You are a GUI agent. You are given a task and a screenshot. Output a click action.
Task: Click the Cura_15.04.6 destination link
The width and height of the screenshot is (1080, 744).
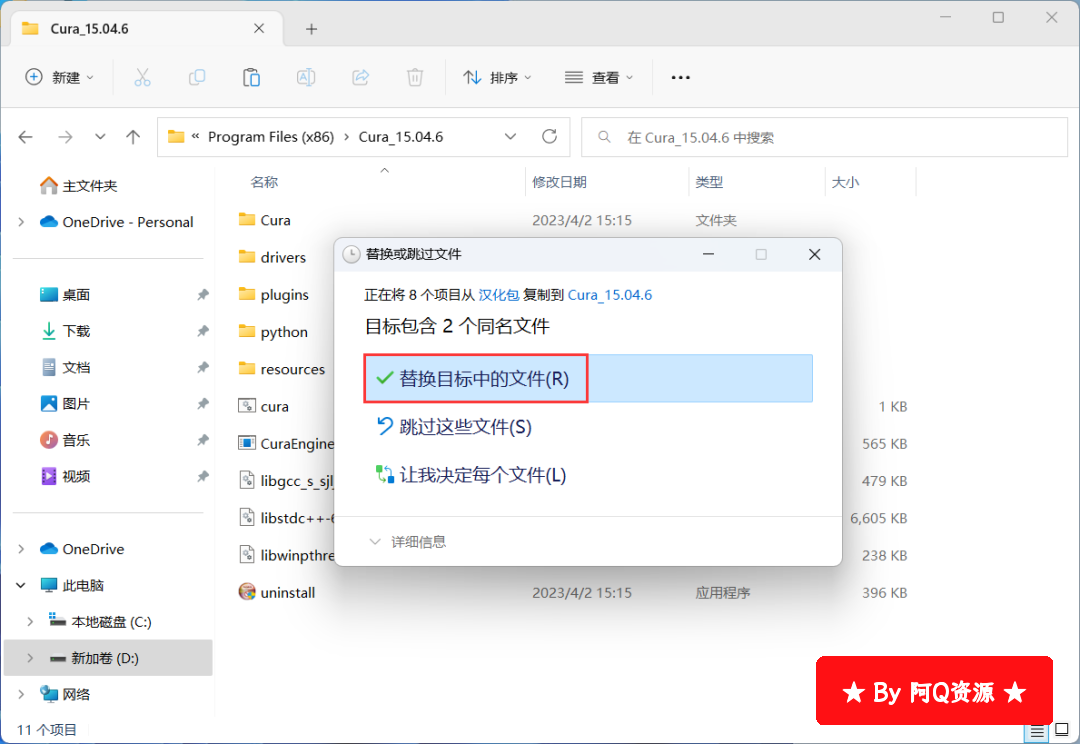tap(610, 295)
